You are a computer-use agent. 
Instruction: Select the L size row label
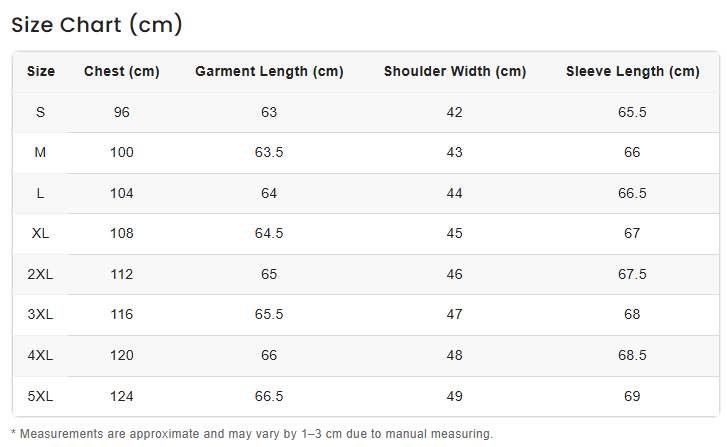41,193
